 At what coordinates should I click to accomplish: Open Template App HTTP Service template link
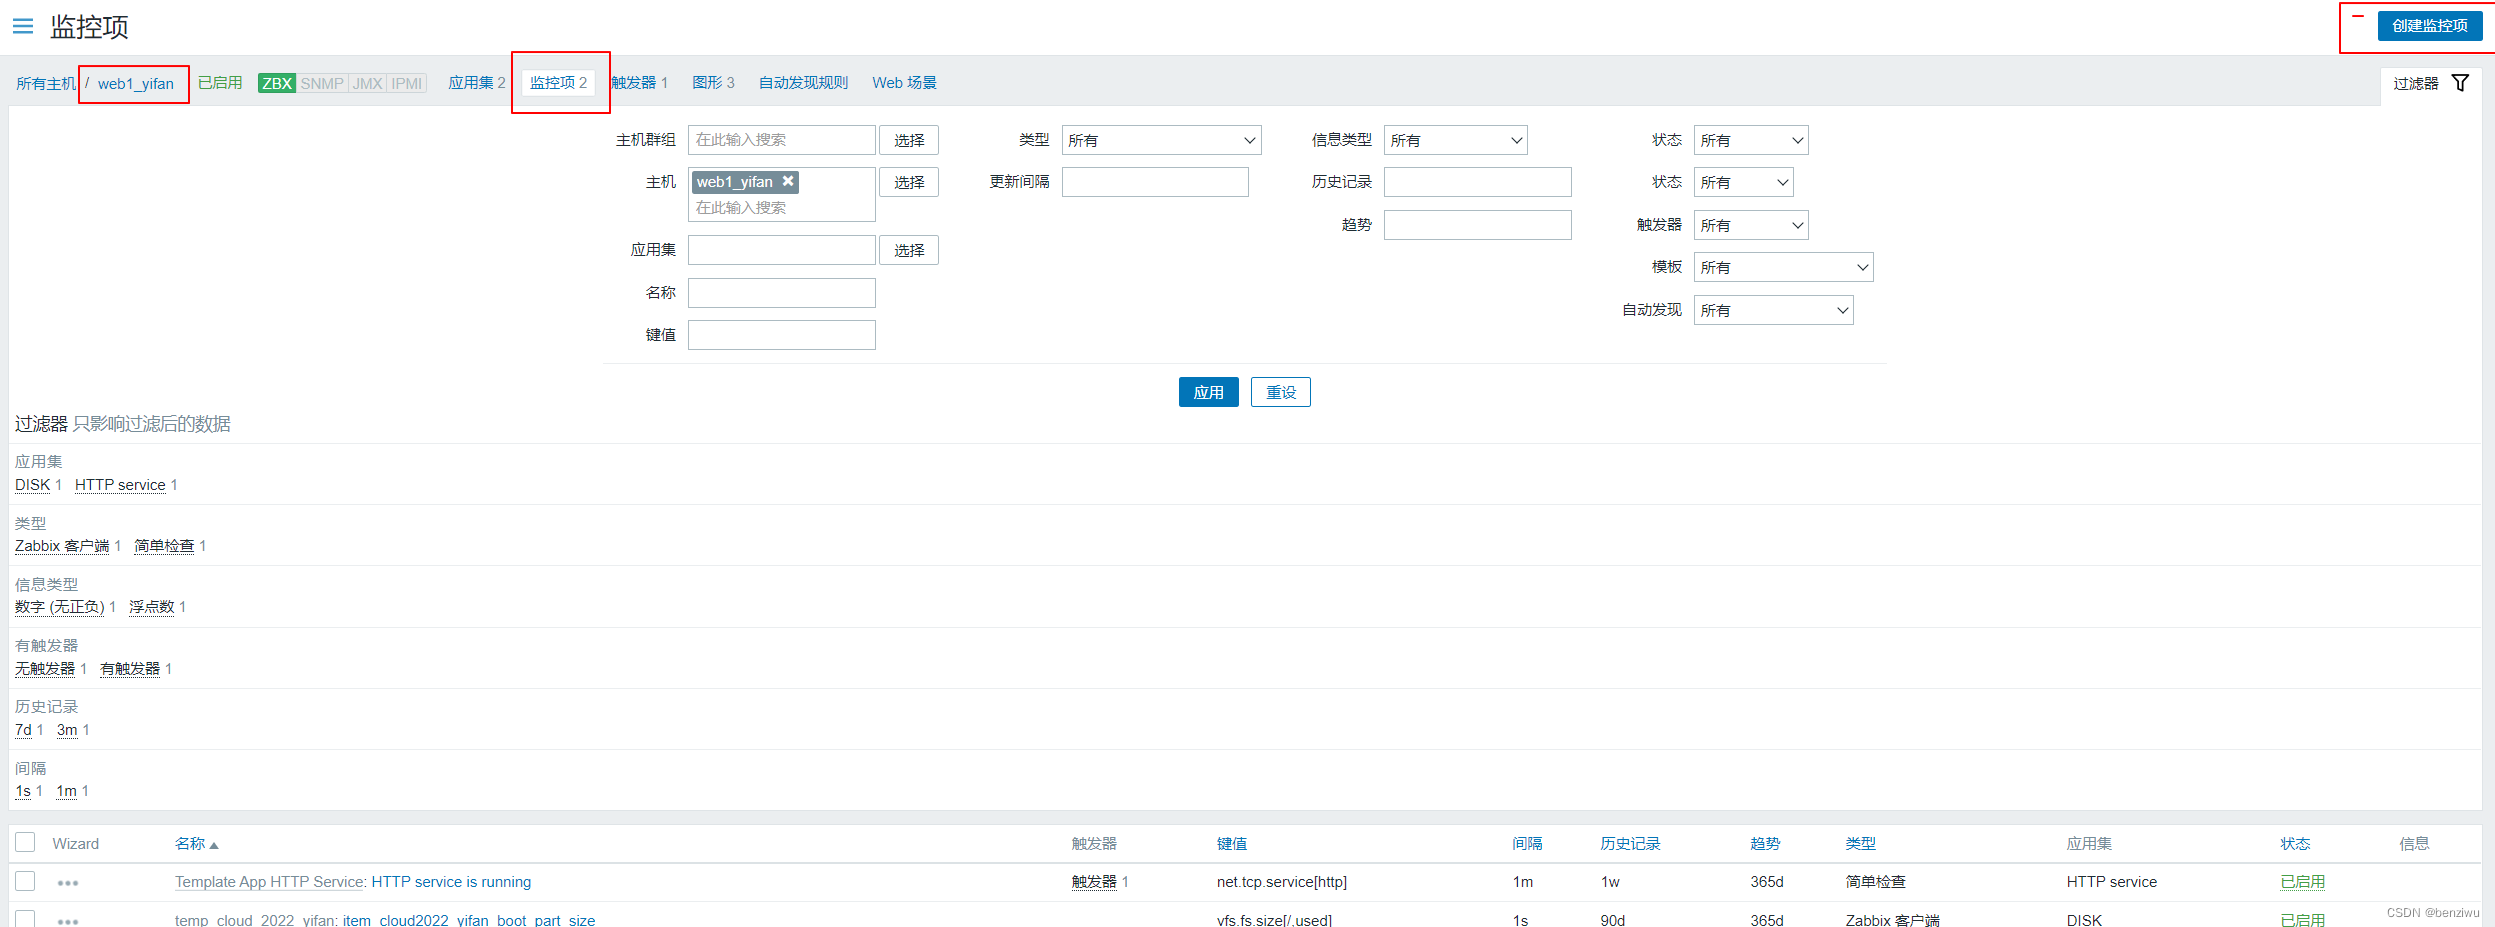(269, 882)
